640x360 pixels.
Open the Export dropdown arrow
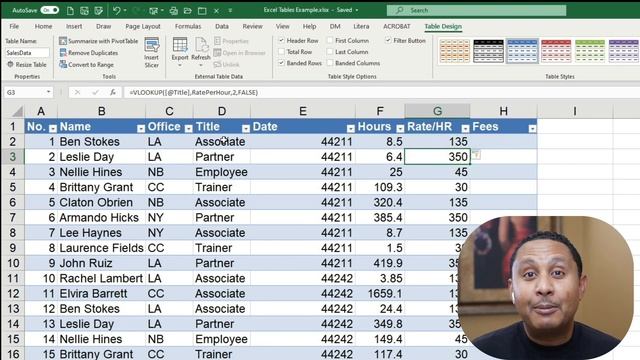(x=180, y=66)
